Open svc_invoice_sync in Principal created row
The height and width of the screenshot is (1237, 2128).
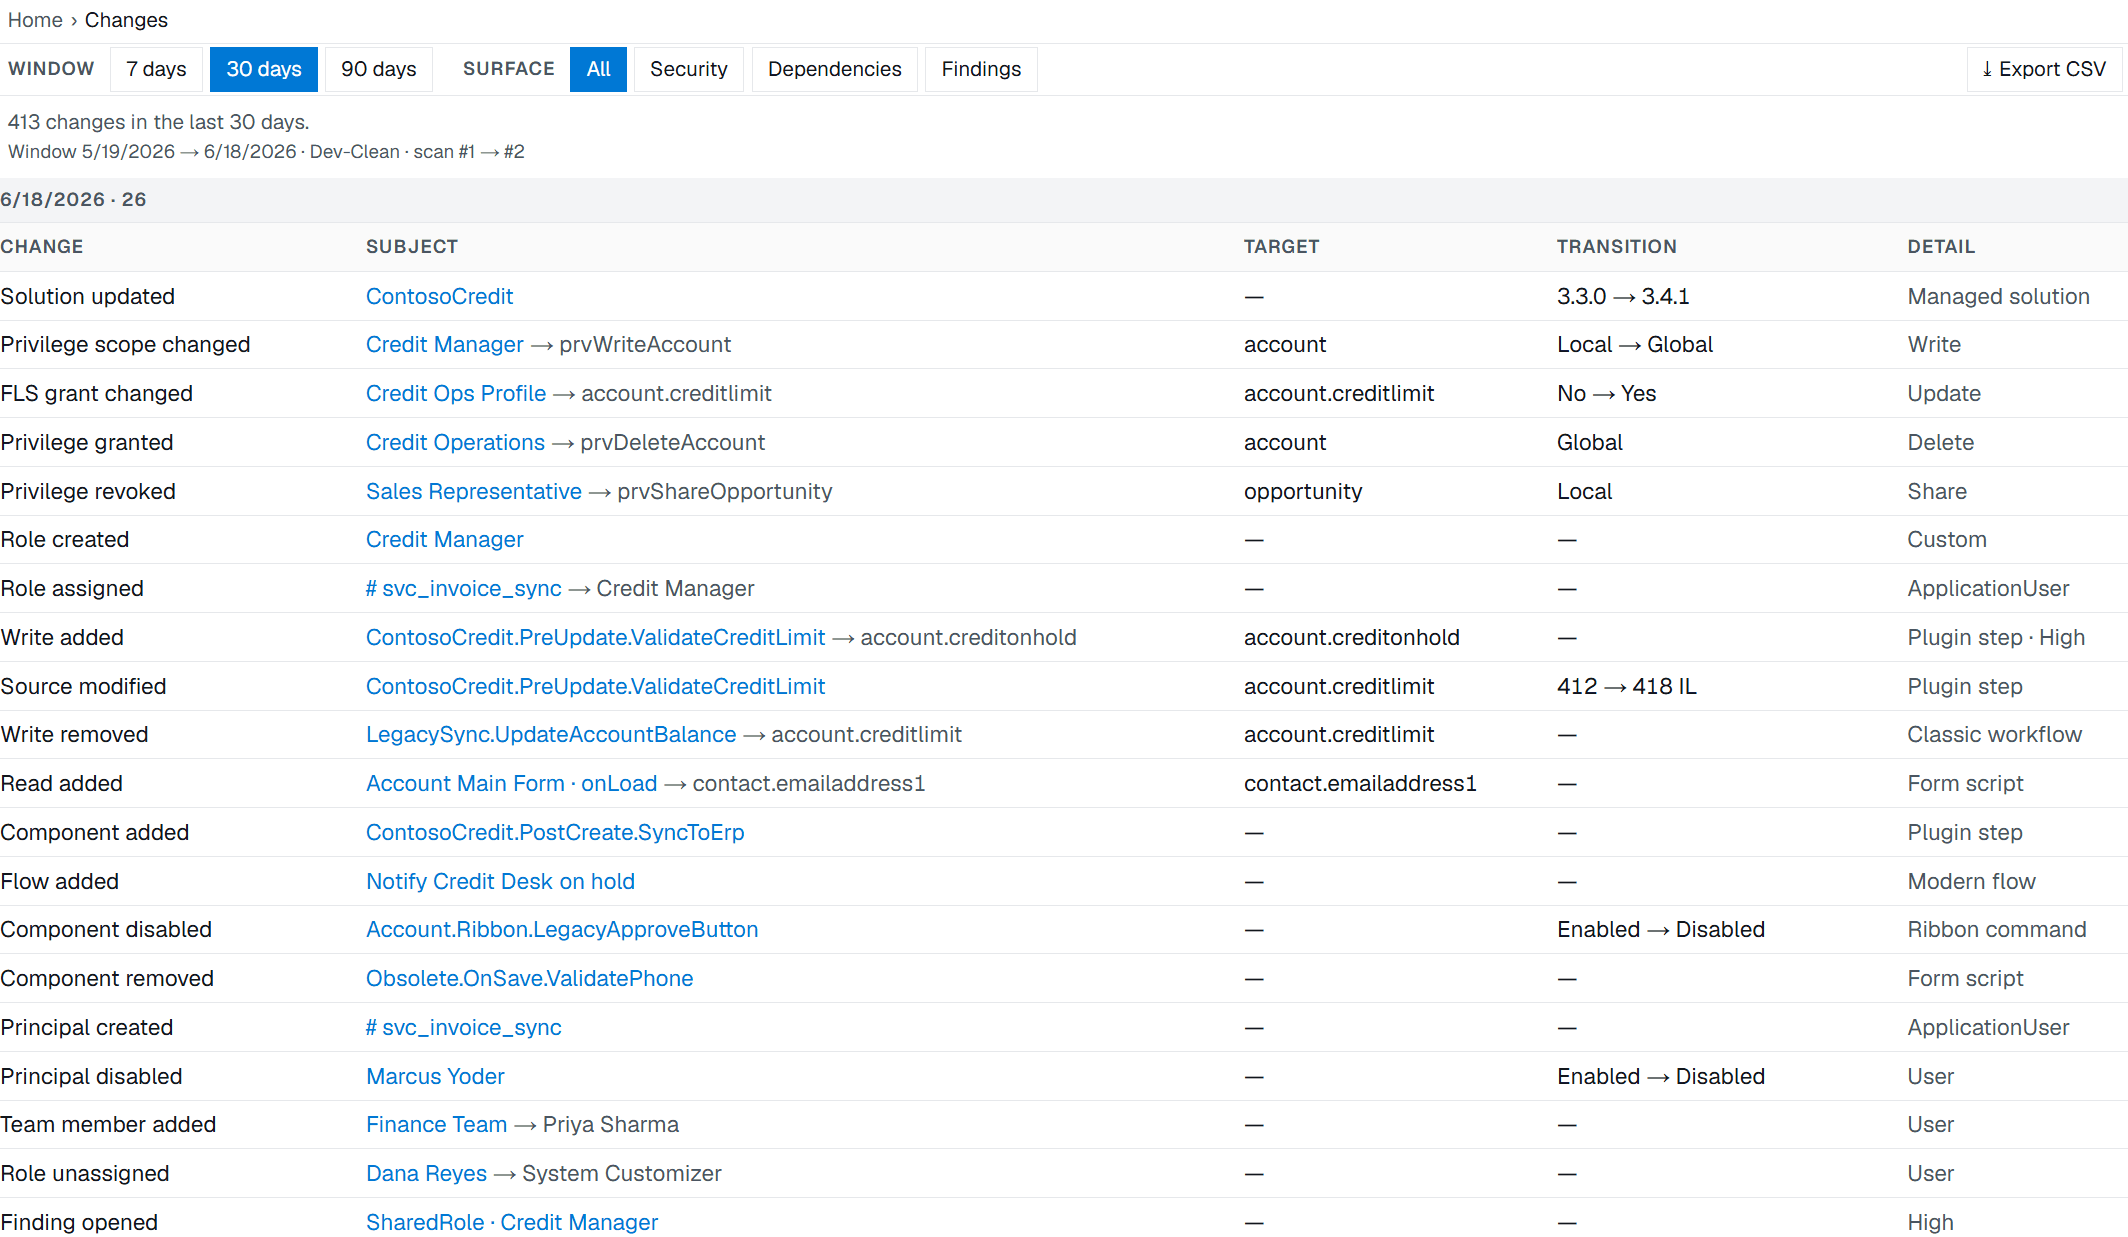pyautogui.click(x=464, y=1027)
